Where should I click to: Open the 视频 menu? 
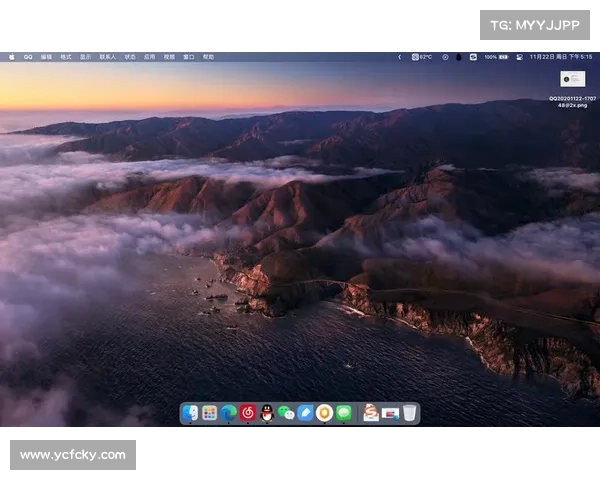click(x=169, y=57)
